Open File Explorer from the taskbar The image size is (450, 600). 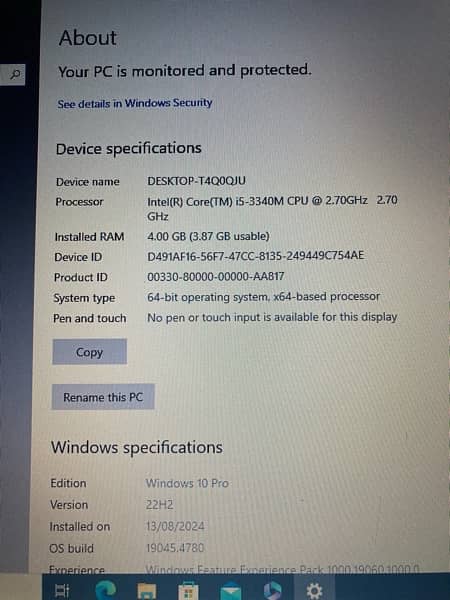pyautogui.click(x=147, y=591)
